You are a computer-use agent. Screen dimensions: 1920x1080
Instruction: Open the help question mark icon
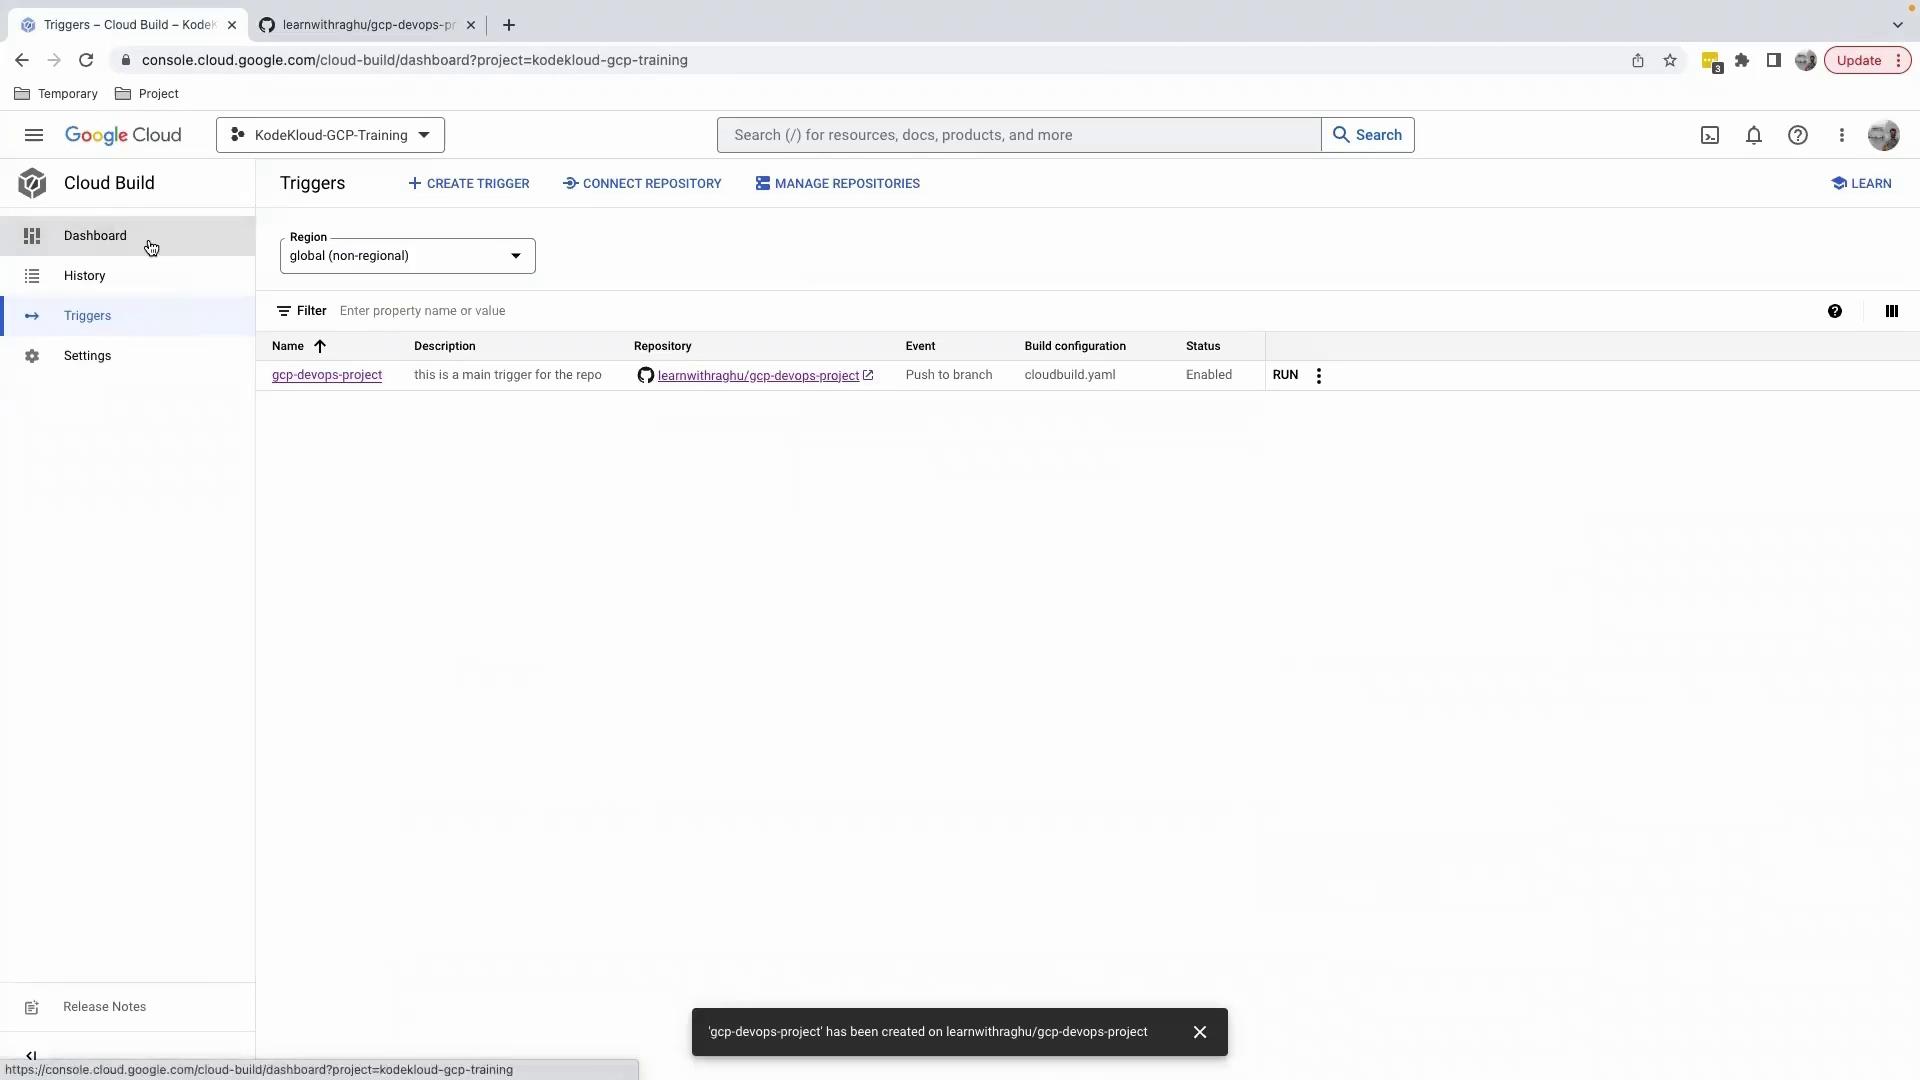click(x=1798, y=135)
